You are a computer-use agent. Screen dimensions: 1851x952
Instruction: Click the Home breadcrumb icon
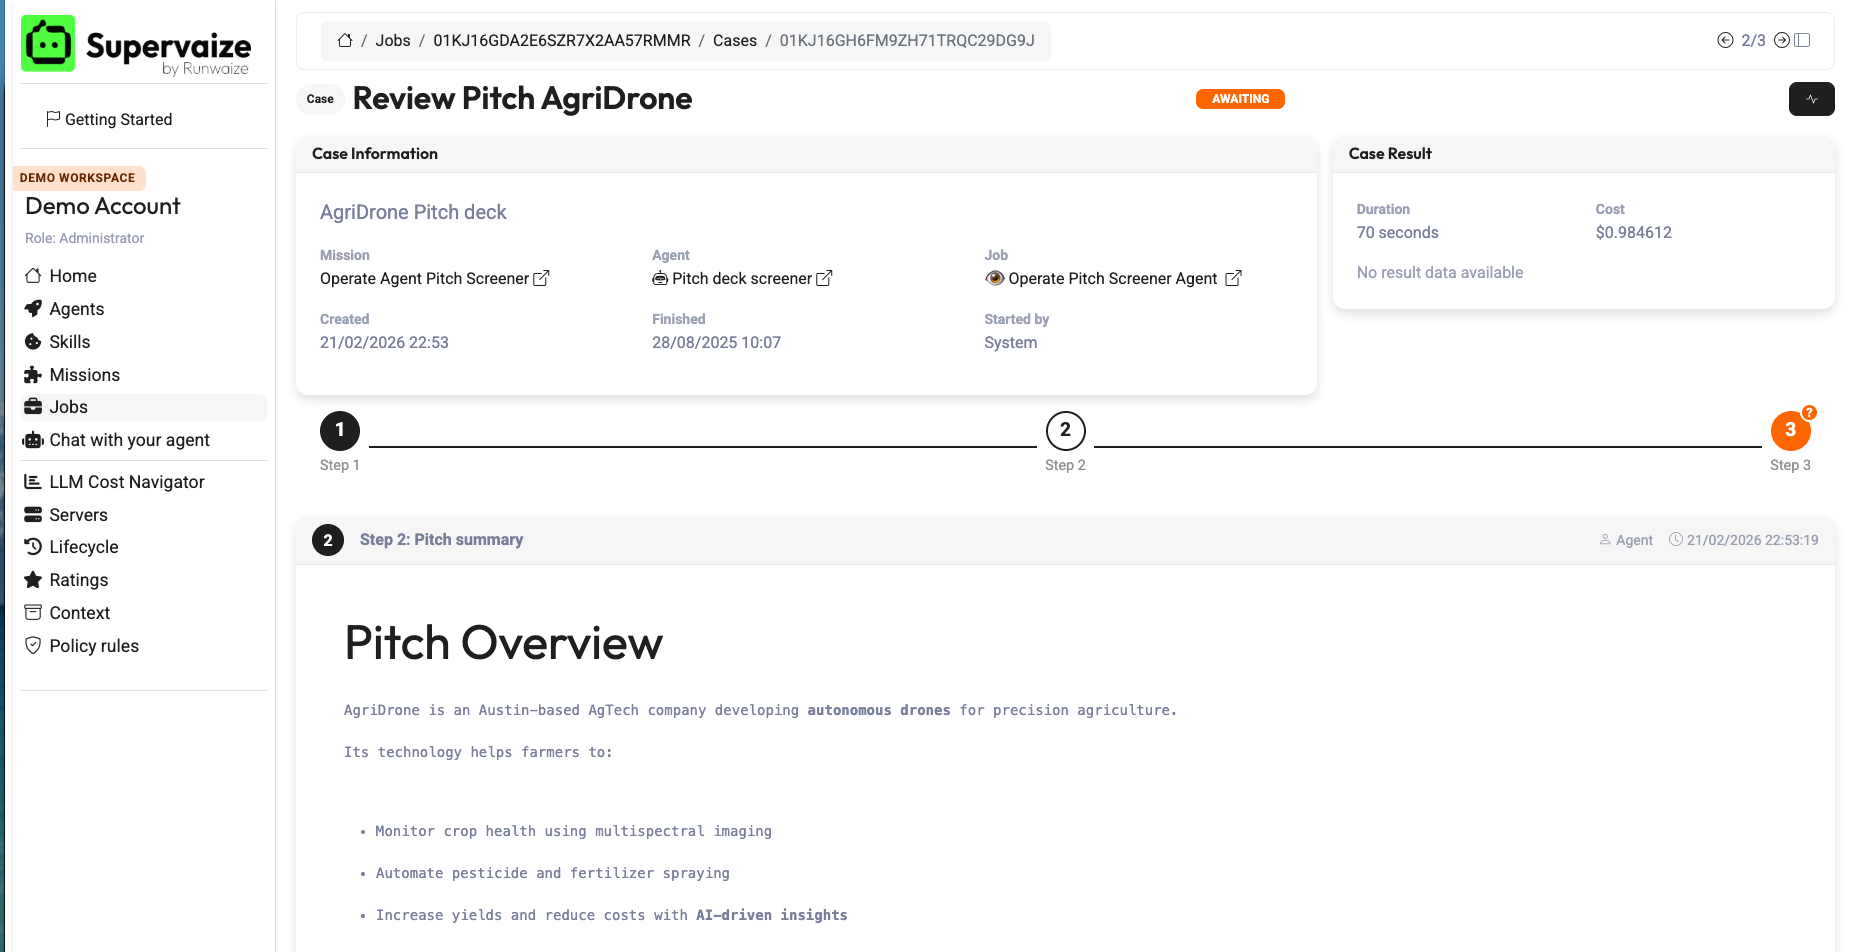tap(344, 40)
